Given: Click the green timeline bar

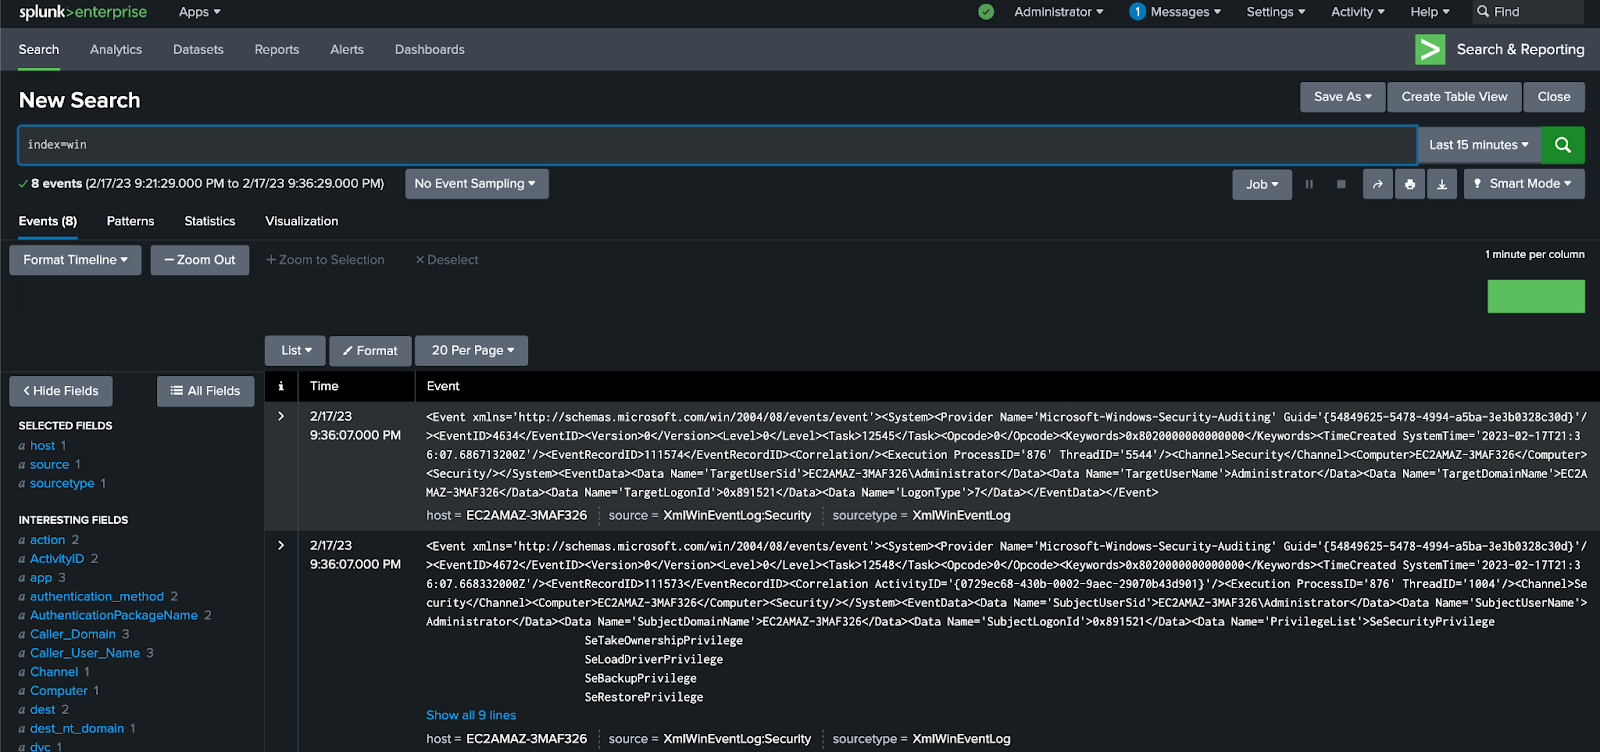Looking at the screenshot, I should pos(1536,296).
